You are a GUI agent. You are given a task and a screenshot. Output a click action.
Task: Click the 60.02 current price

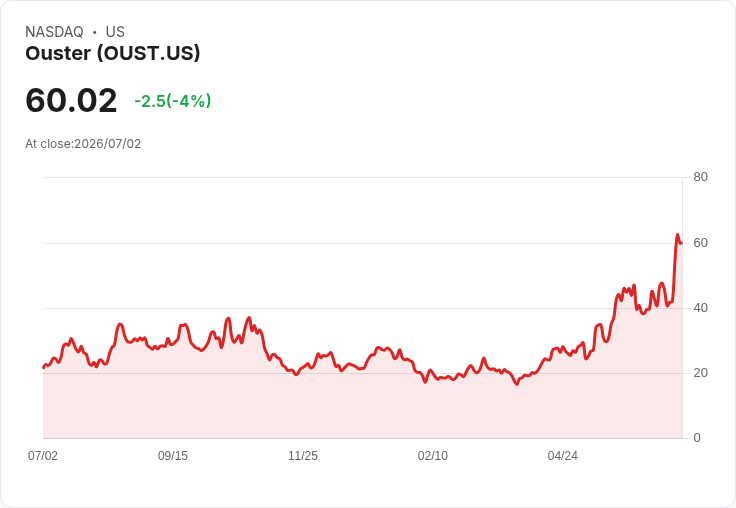(71, 100)
